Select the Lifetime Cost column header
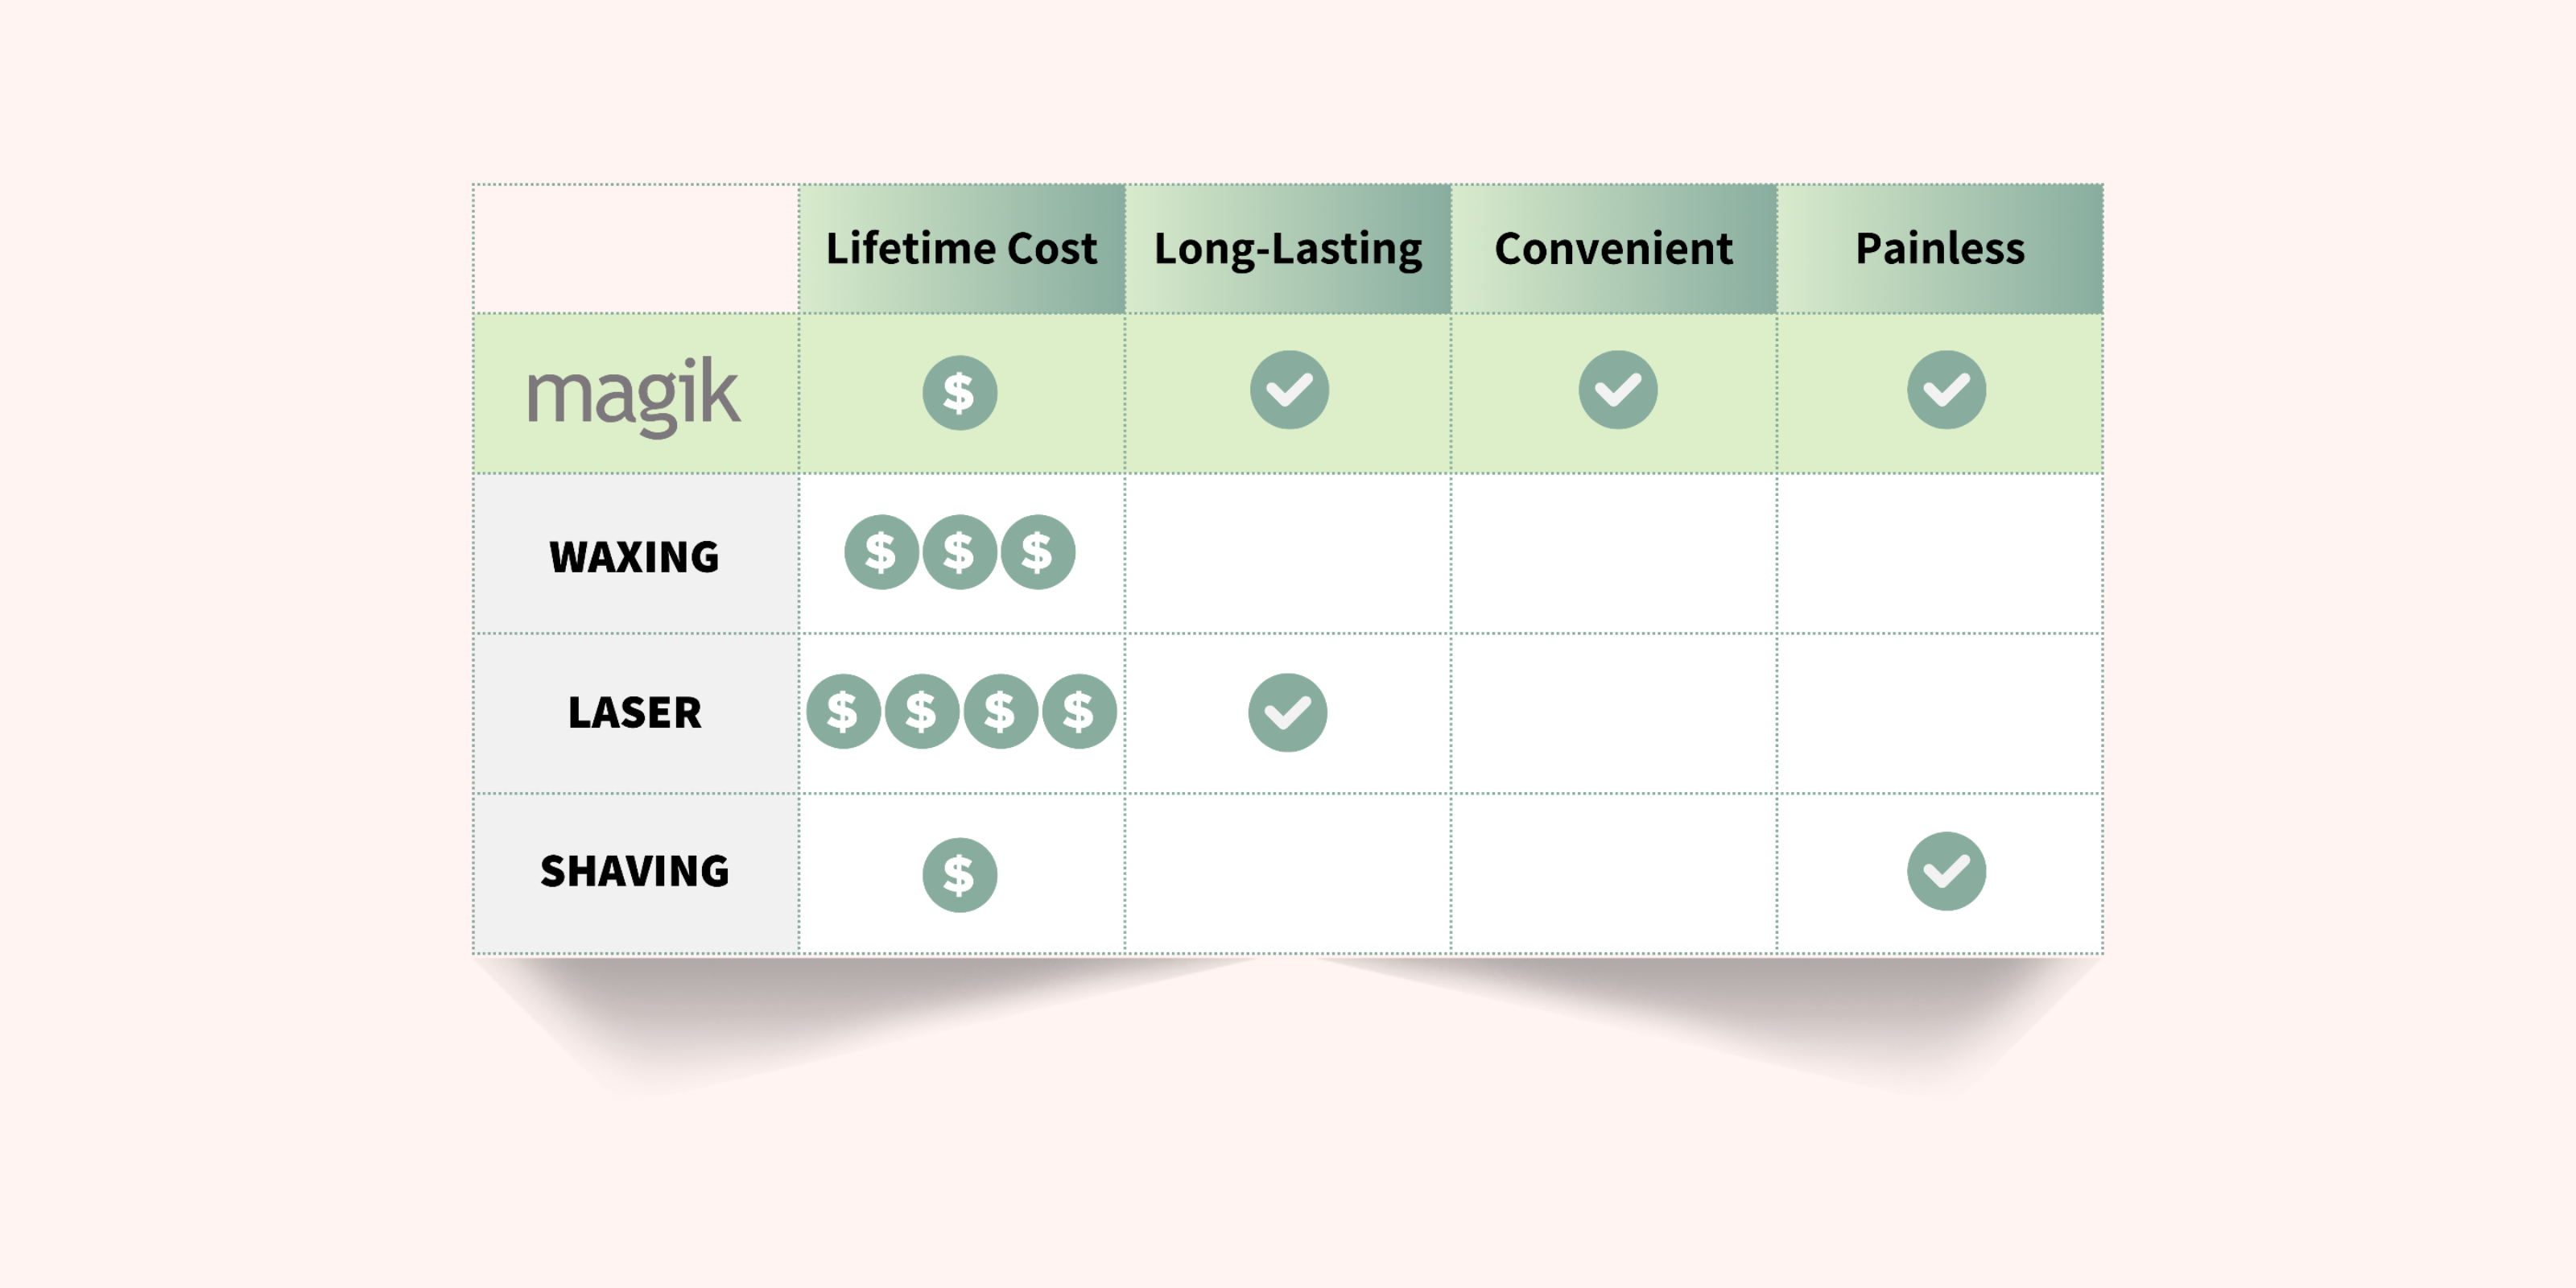 click(x=961, y=248)
